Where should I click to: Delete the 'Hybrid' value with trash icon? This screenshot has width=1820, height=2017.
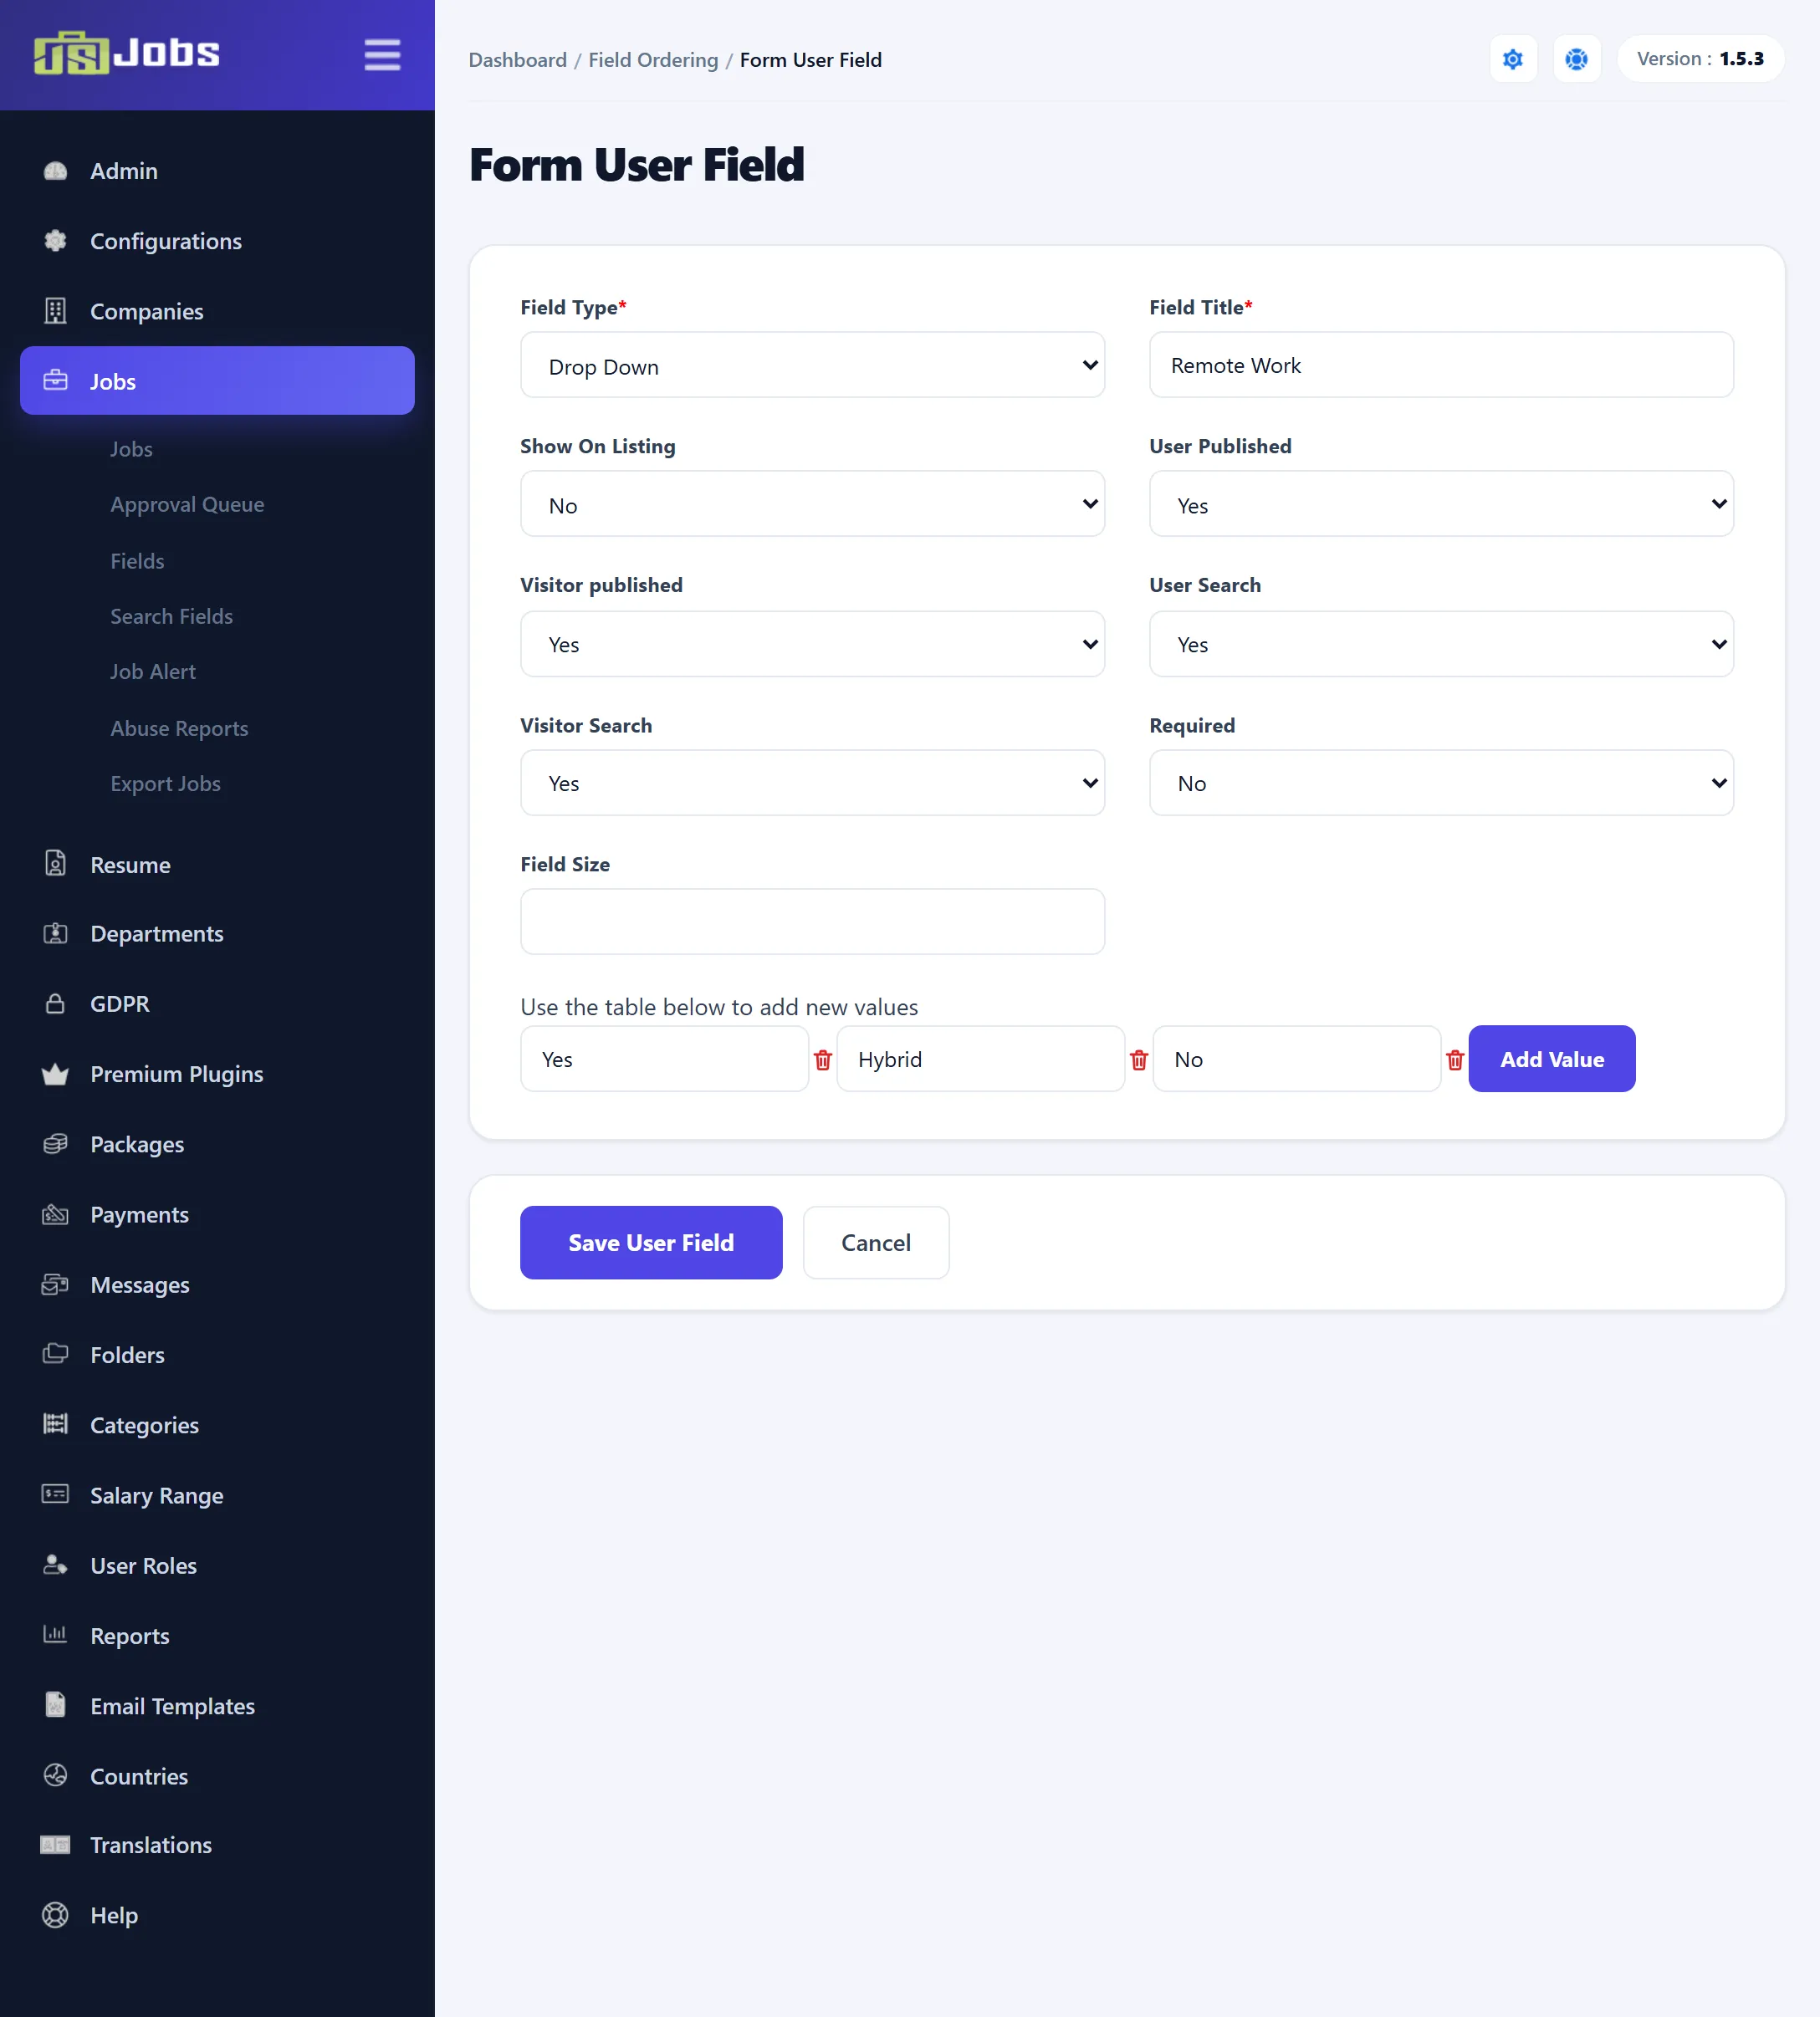coord(1139,1060)
